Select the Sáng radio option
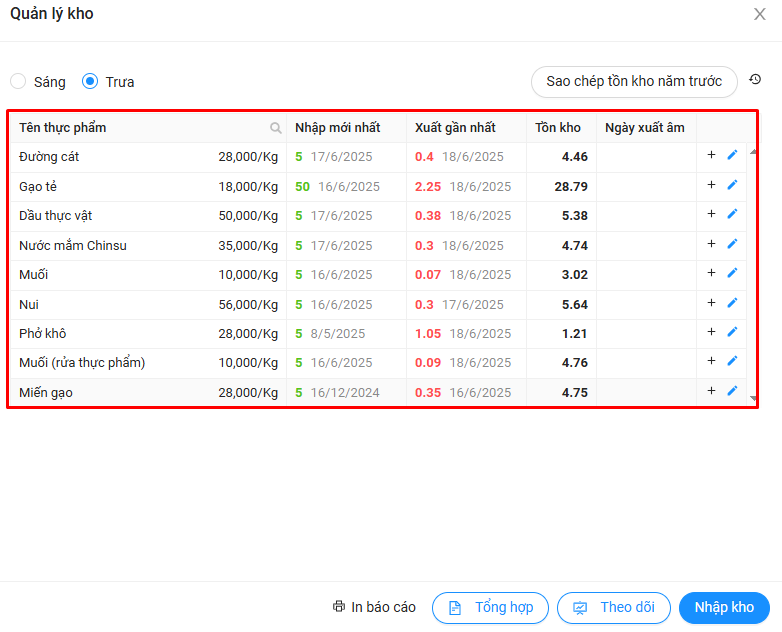 (x=19, y=81)
